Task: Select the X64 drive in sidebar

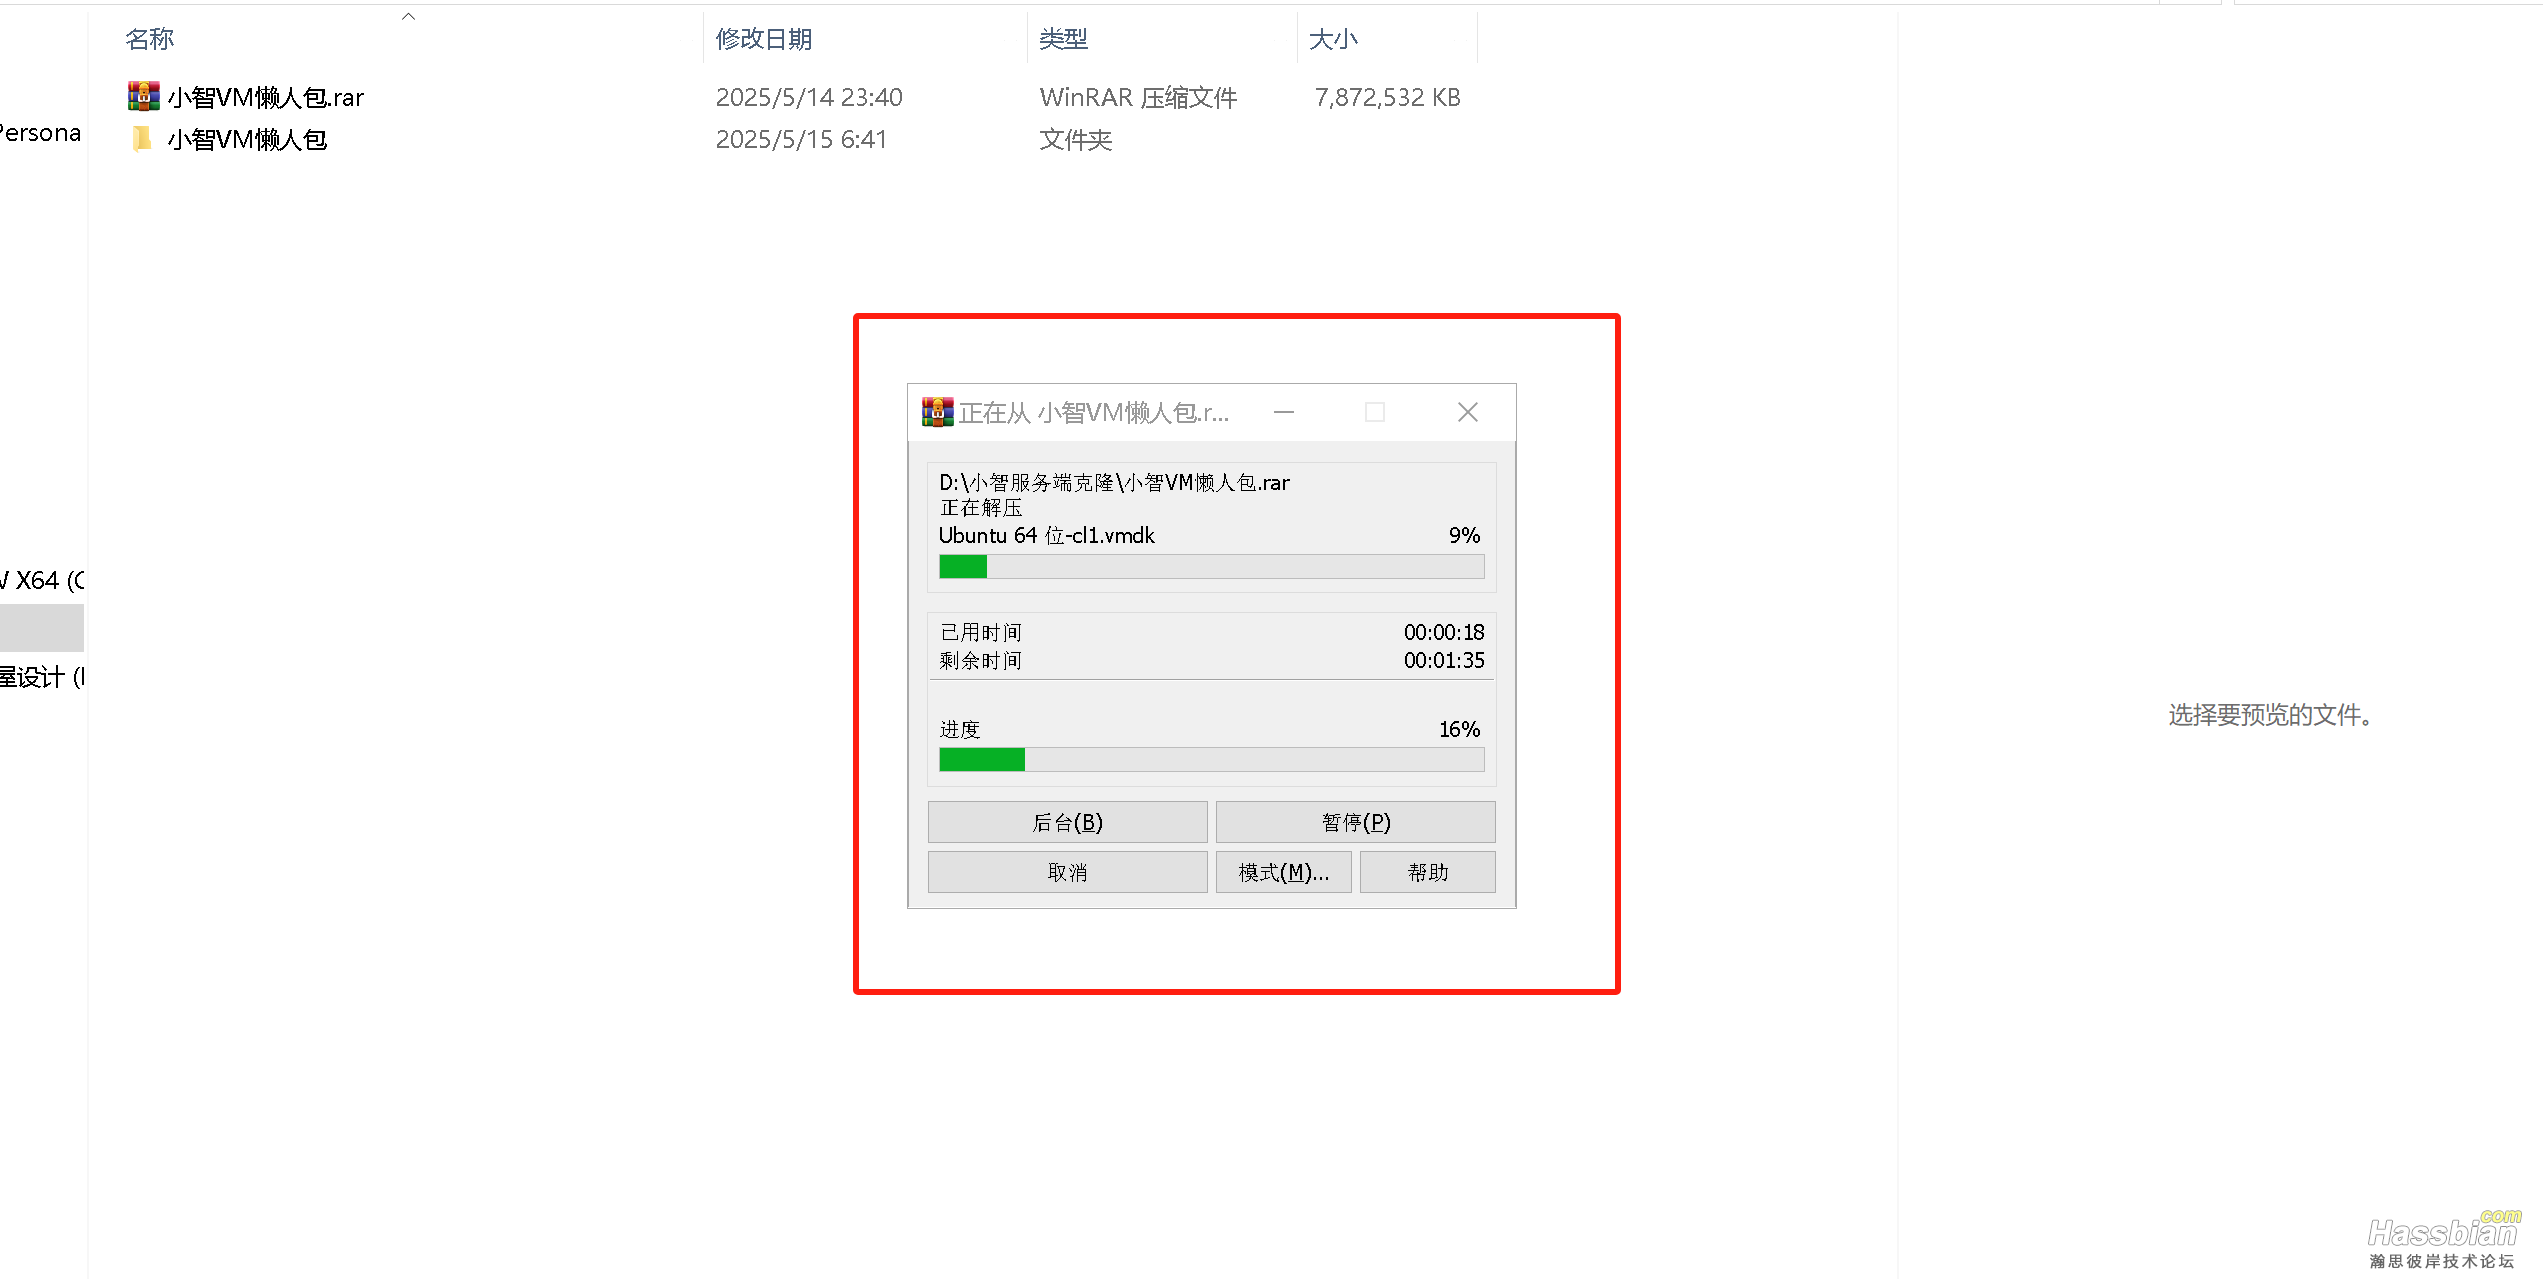Action: 42,580
